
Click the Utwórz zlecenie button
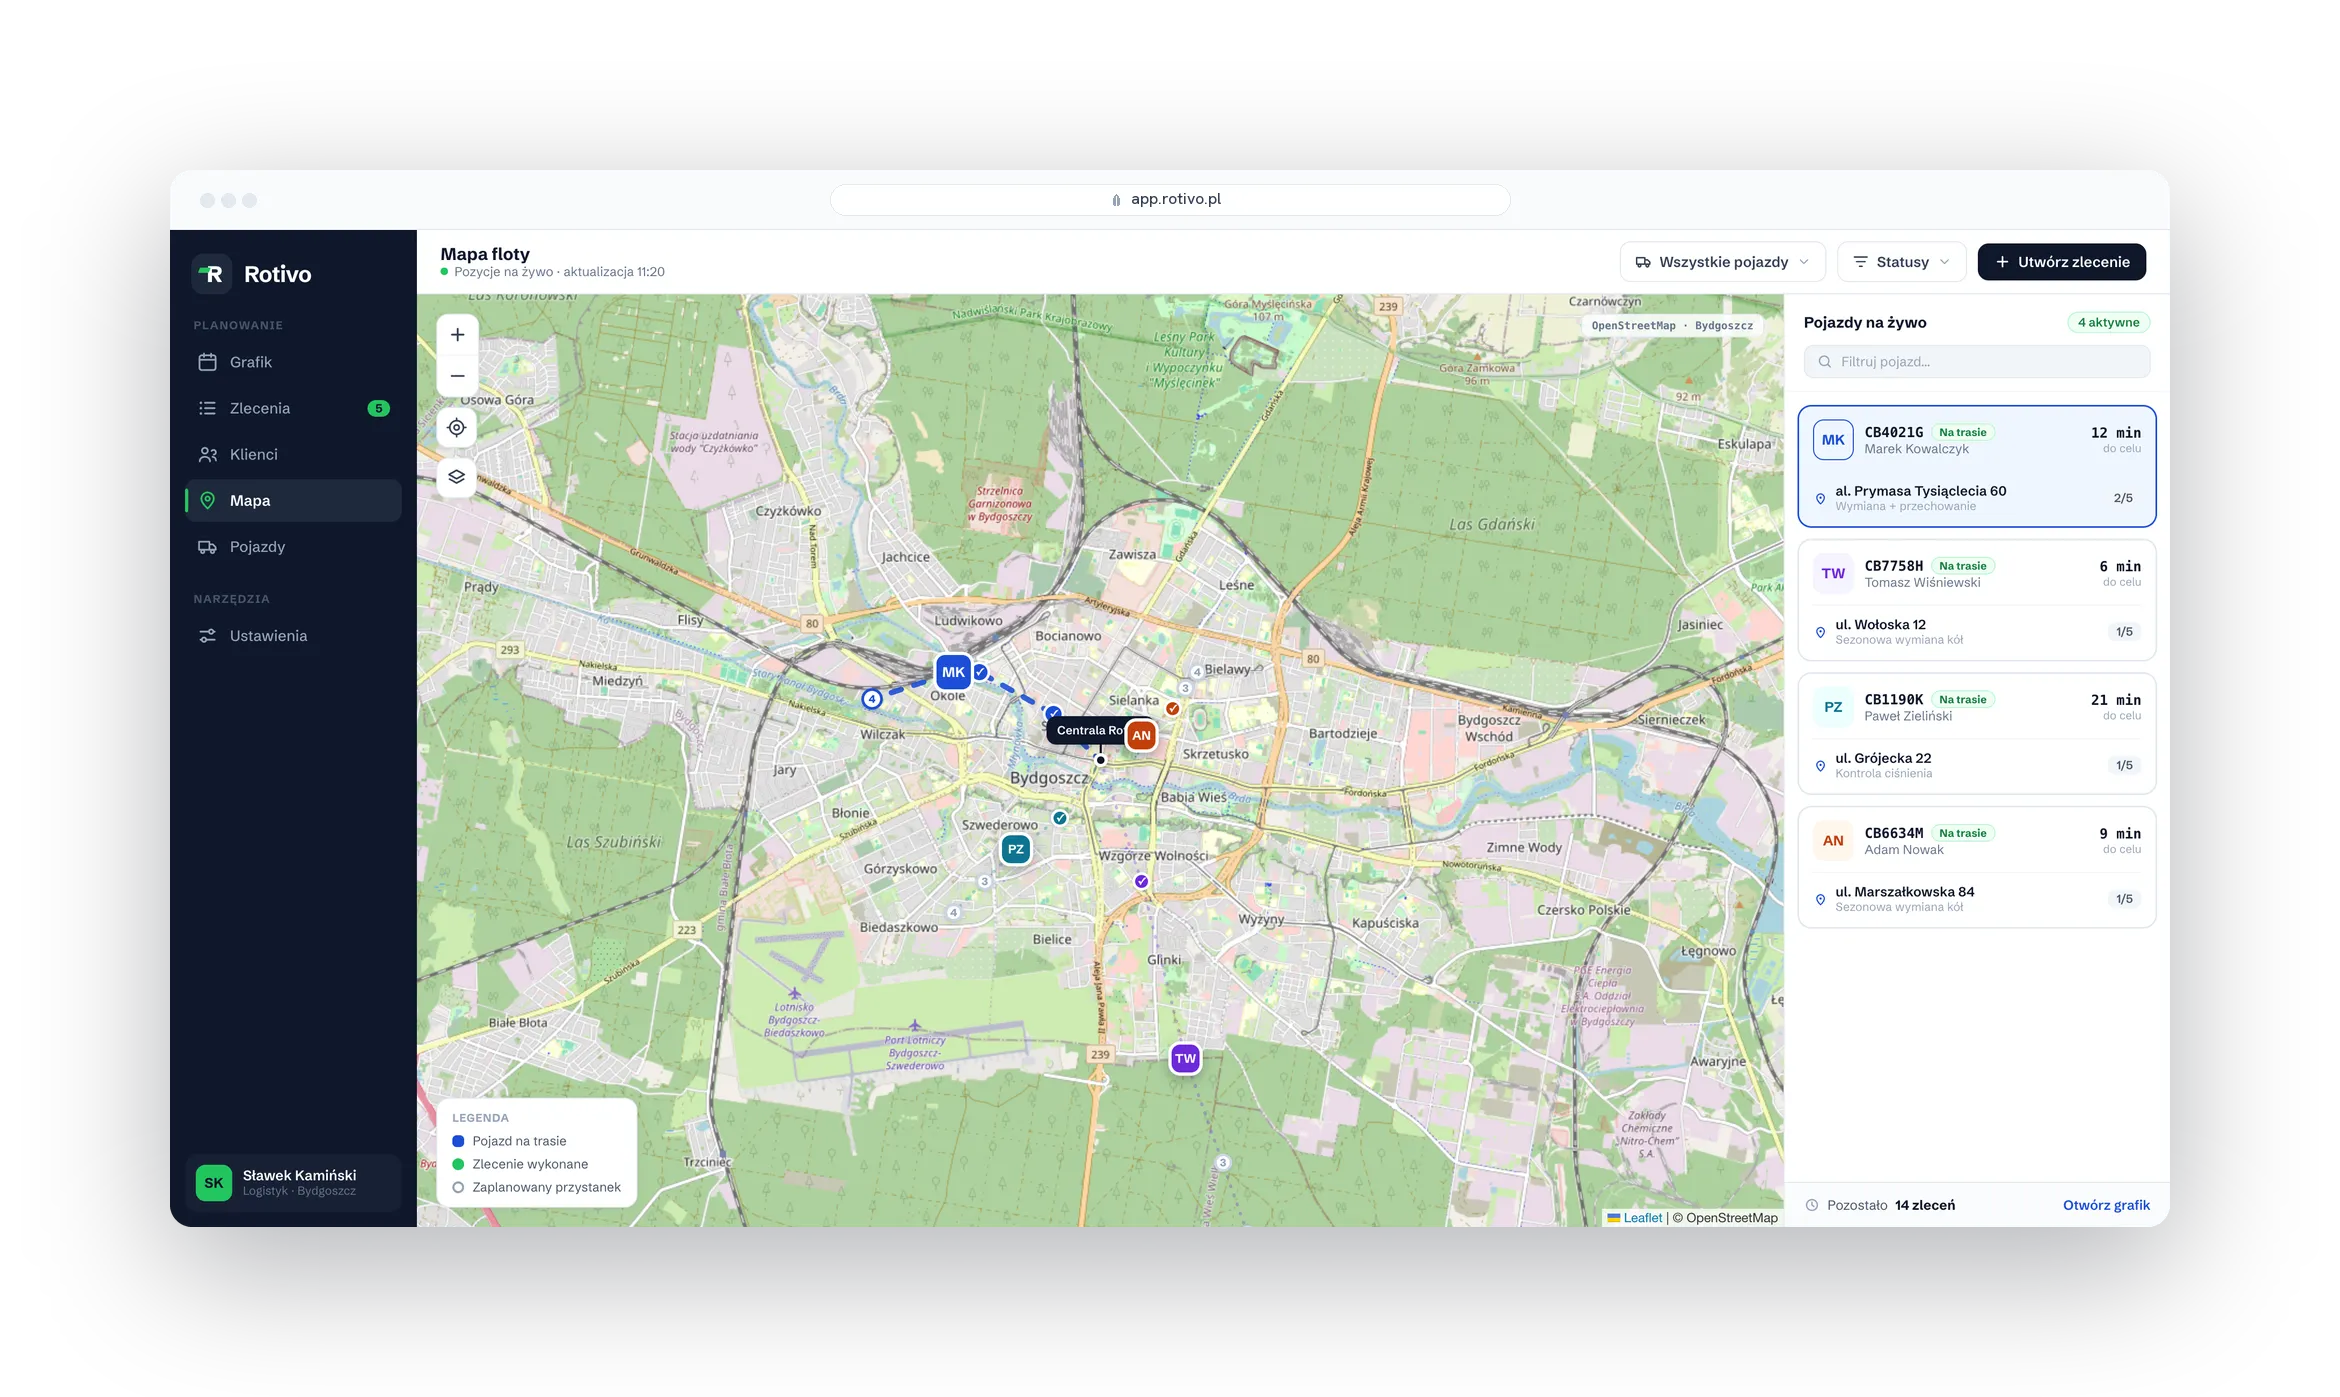point(2061,262)
